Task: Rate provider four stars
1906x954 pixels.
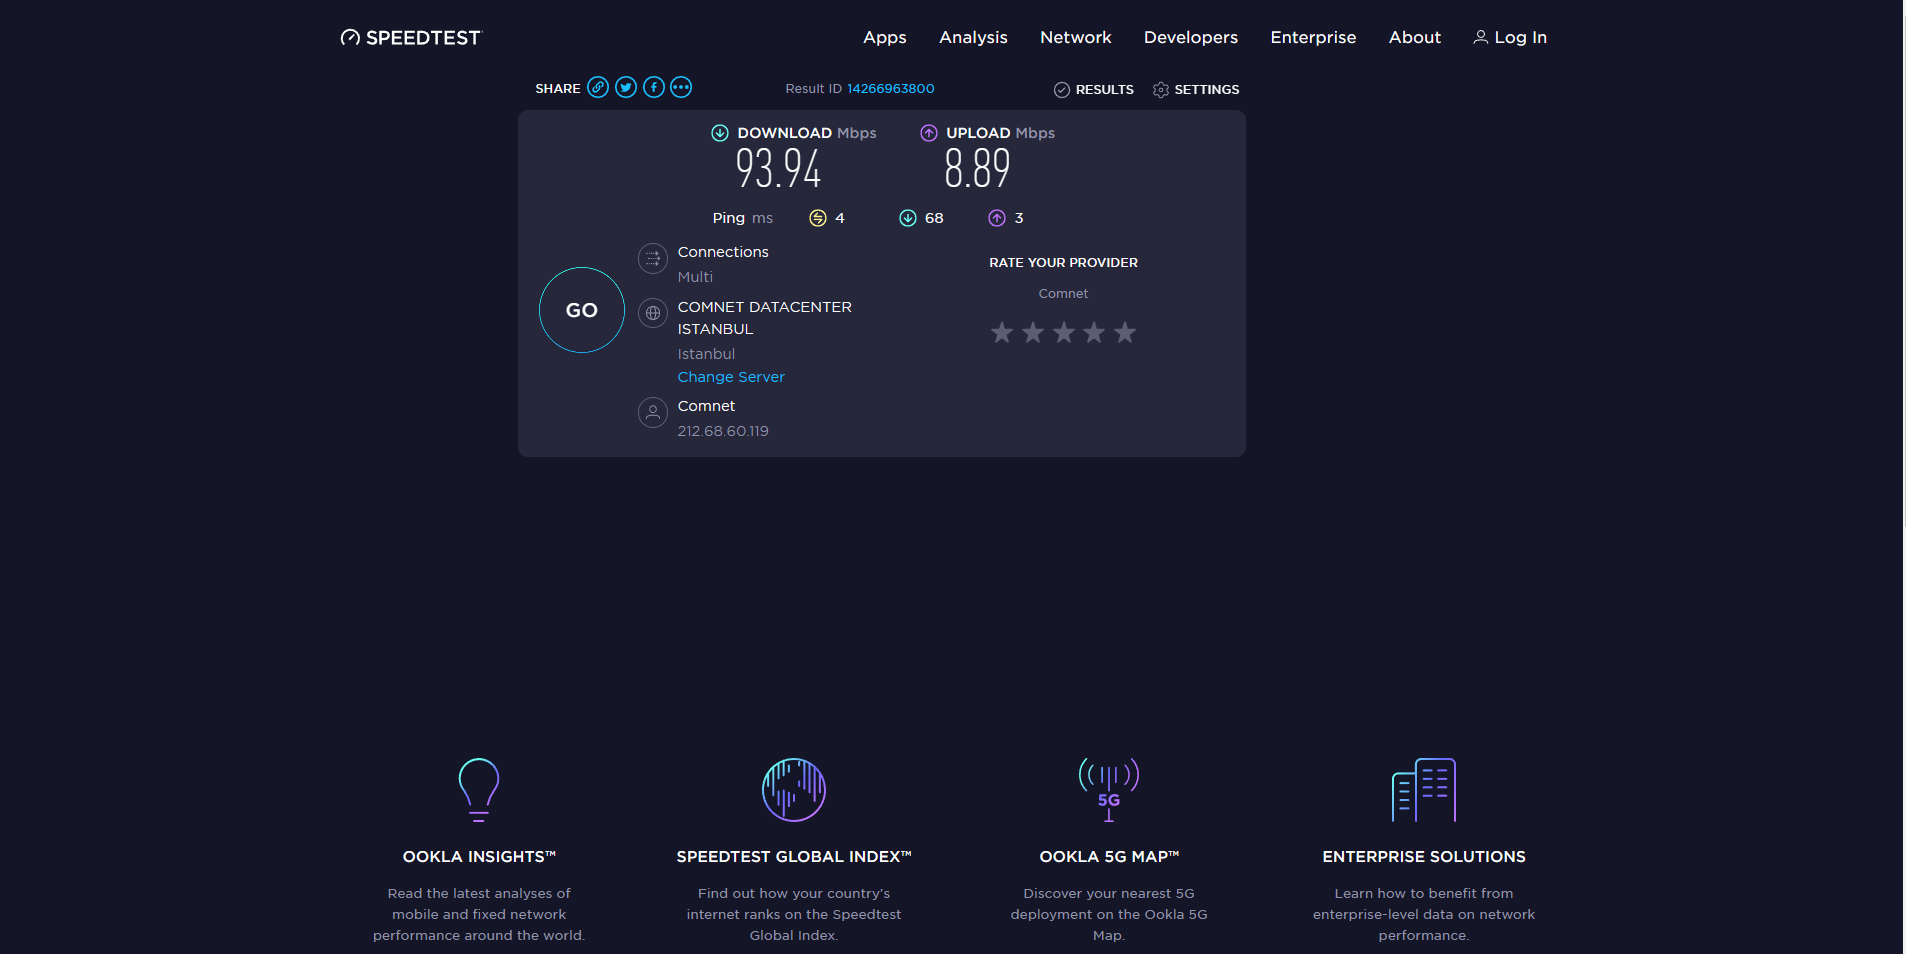Action: click(x=1094, y=332)
